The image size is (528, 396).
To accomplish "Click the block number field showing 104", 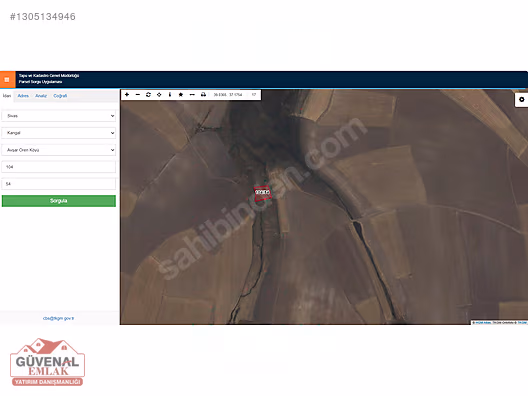I will 59,167.
